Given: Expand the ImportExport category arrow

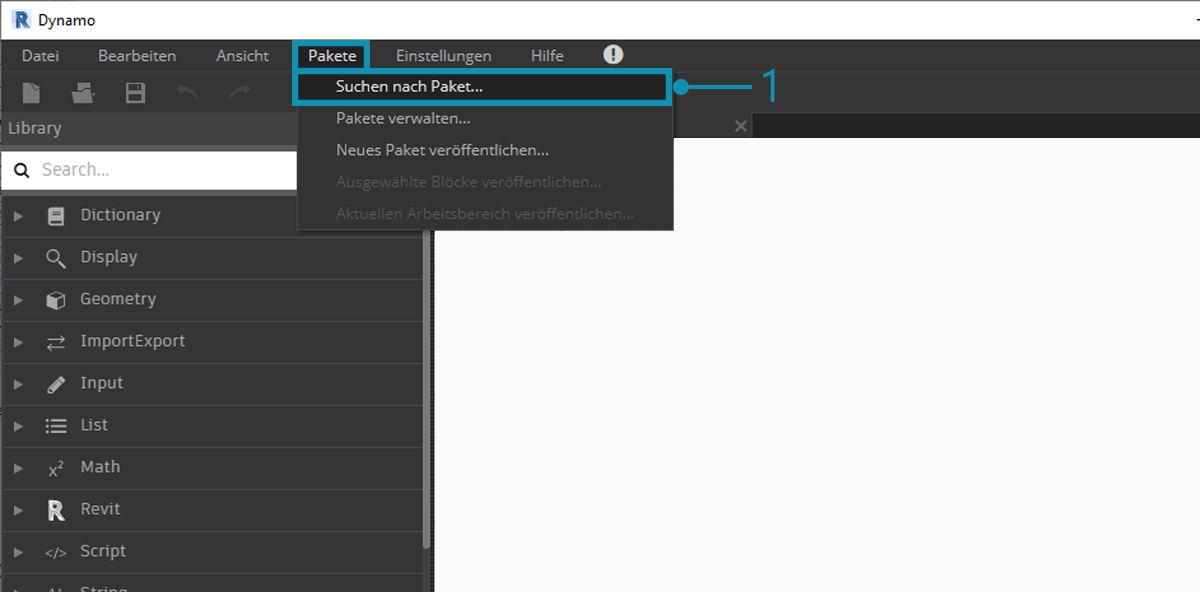Looking at the screenshot, I should click(18, 341).
